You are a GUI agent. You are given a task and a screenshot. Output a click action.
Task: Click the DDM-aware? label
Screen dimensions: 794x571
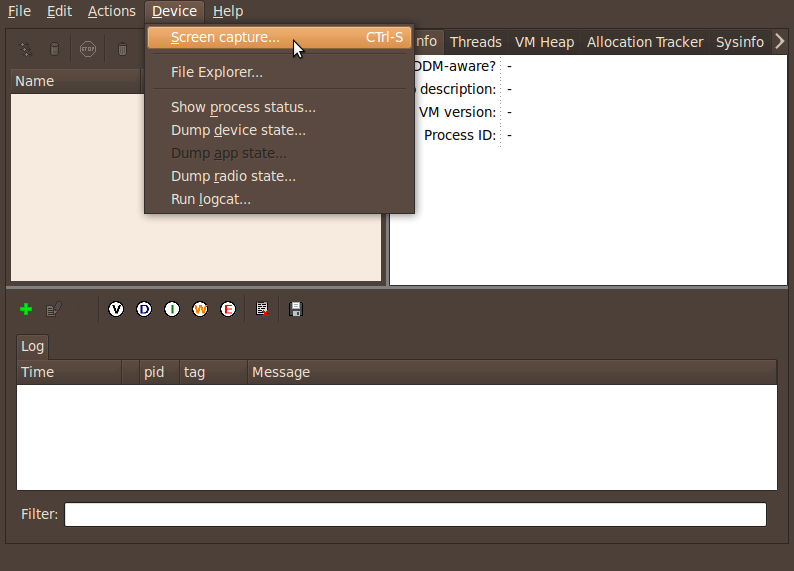455,66
